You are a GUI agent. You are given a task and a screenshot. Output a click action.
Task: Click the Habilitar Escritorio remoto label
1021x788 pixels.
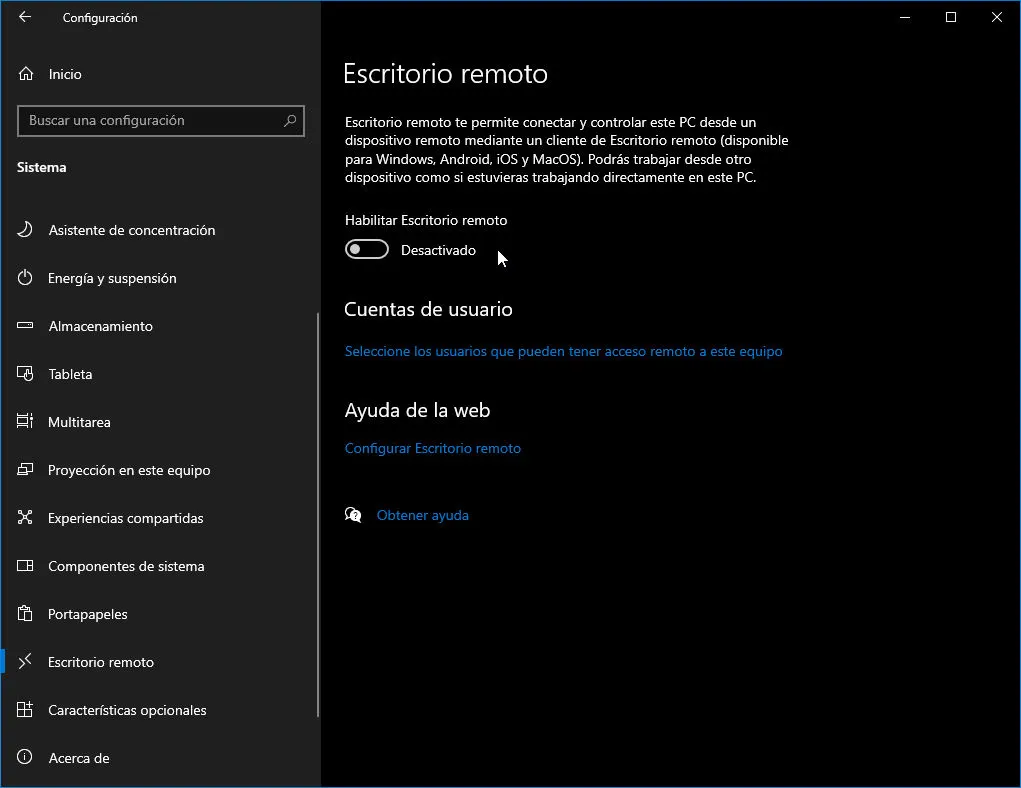[x=426, y=220]
